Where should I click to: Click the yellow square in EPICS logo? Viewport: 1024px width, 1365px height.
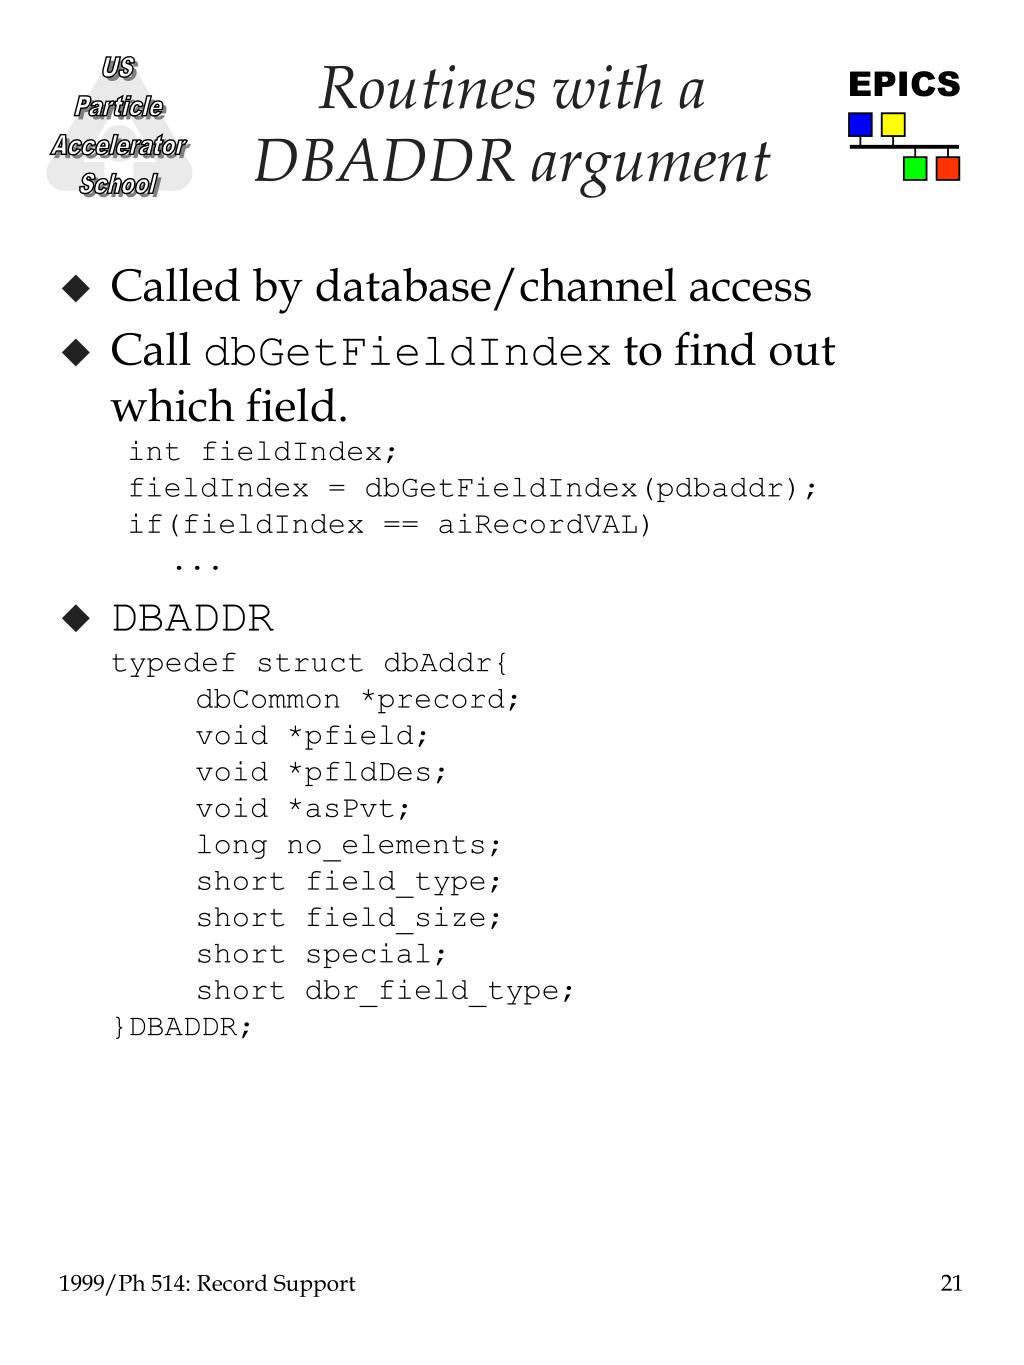click(893, 124)
